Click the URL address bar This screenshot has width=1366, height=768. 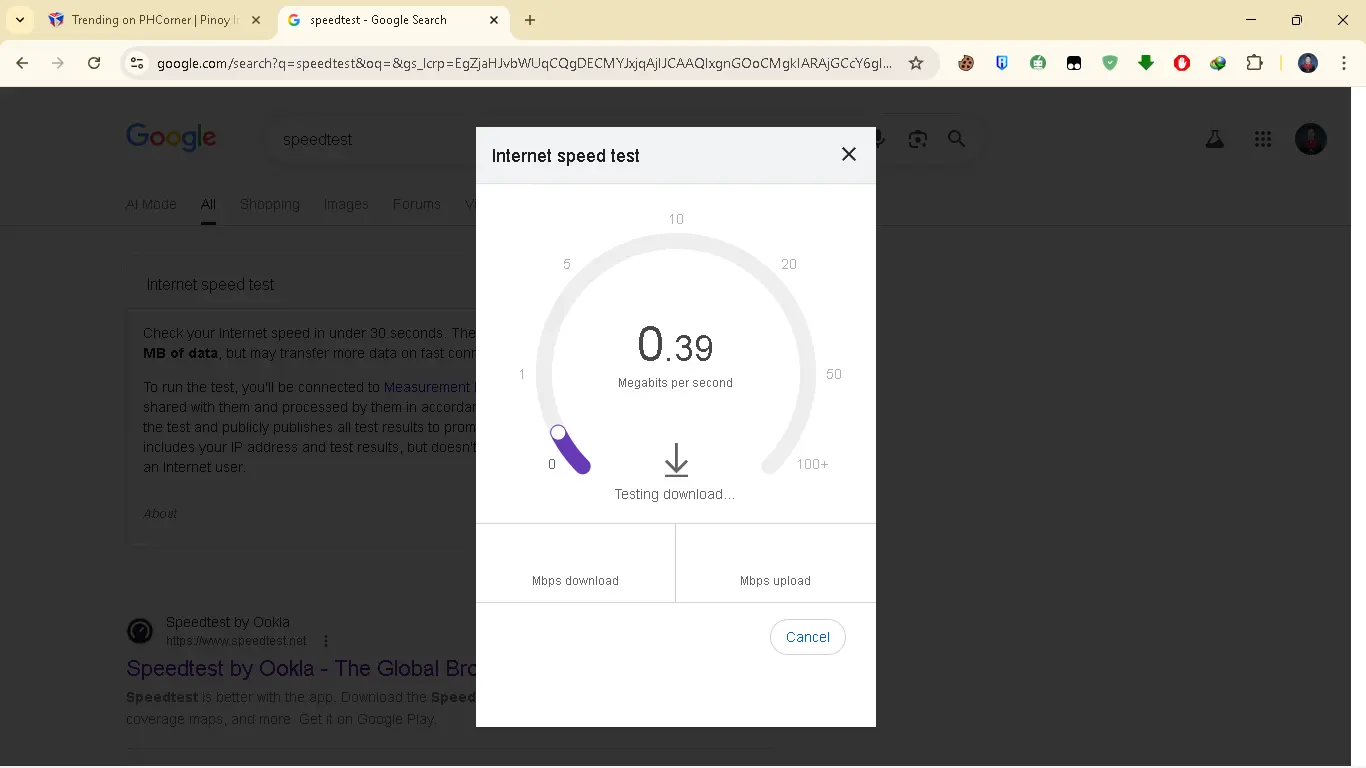(x=525, y=63)
